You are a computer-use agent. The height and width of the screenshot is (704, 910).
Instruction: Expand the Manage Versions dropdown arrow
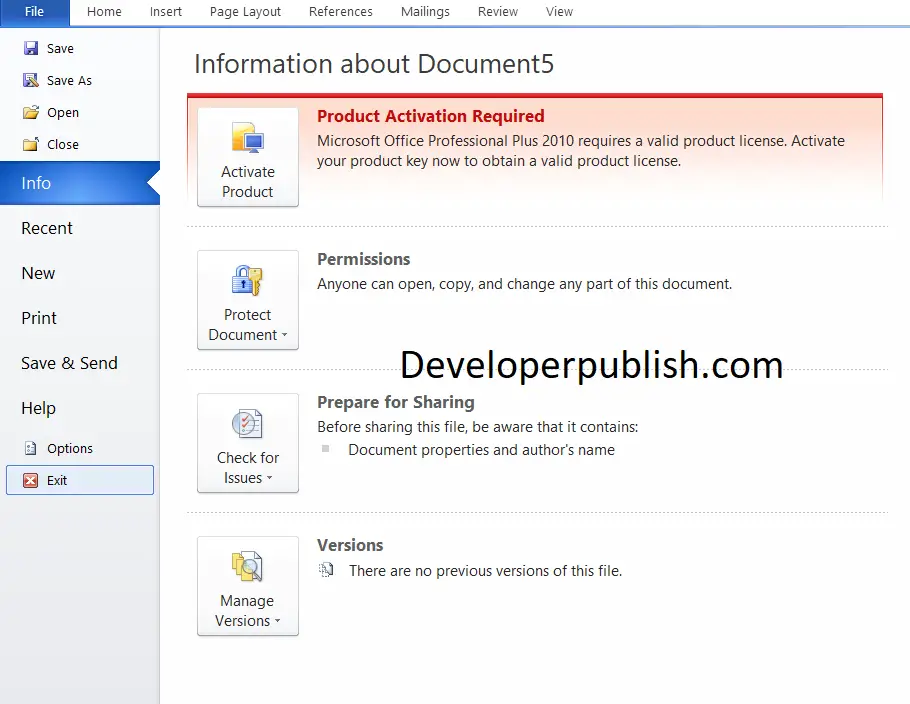pyautogui.click(x=277, y=621)
